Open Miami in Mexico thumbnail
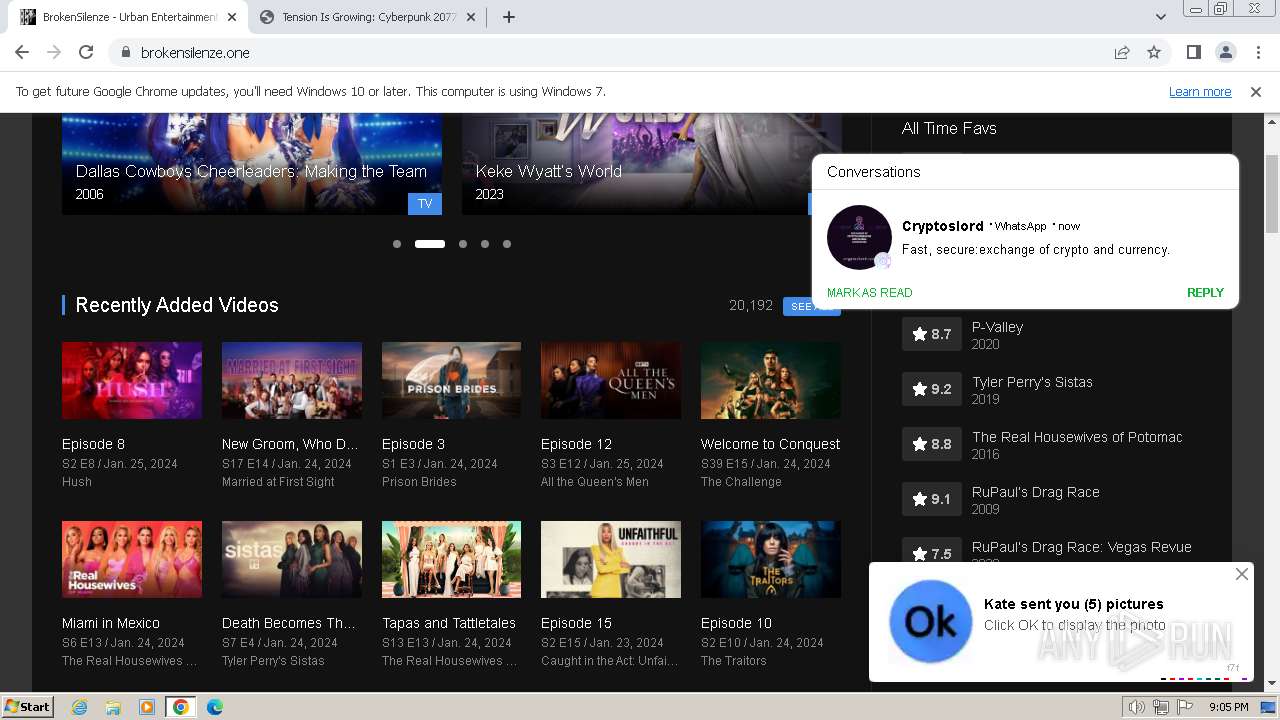1280x720 pixels. 132,560
